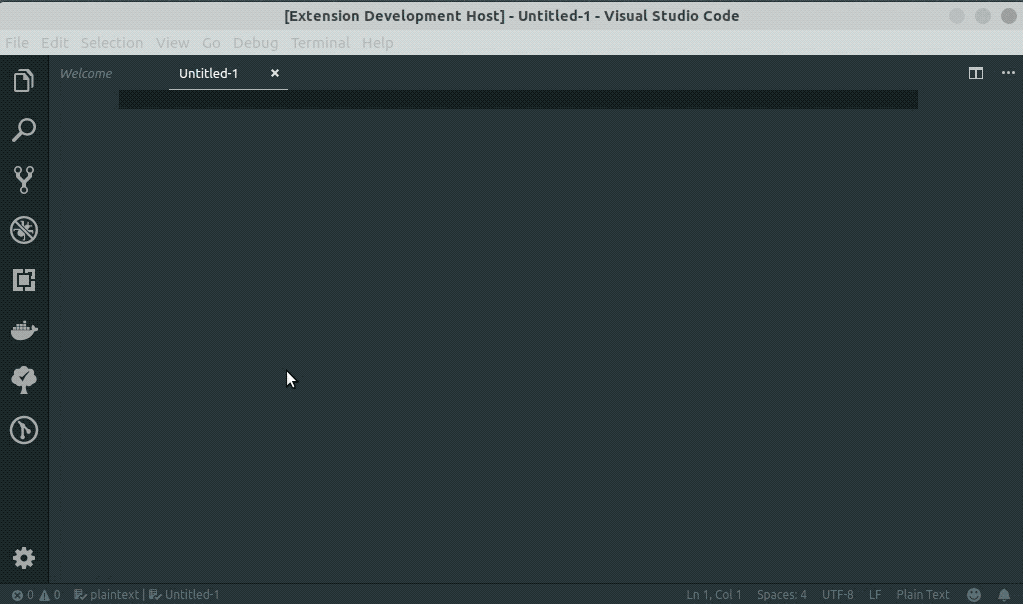1023x604 pixels.
Task: Open the Debug menu
Action: pyautogui.click(x=255, y=42)
